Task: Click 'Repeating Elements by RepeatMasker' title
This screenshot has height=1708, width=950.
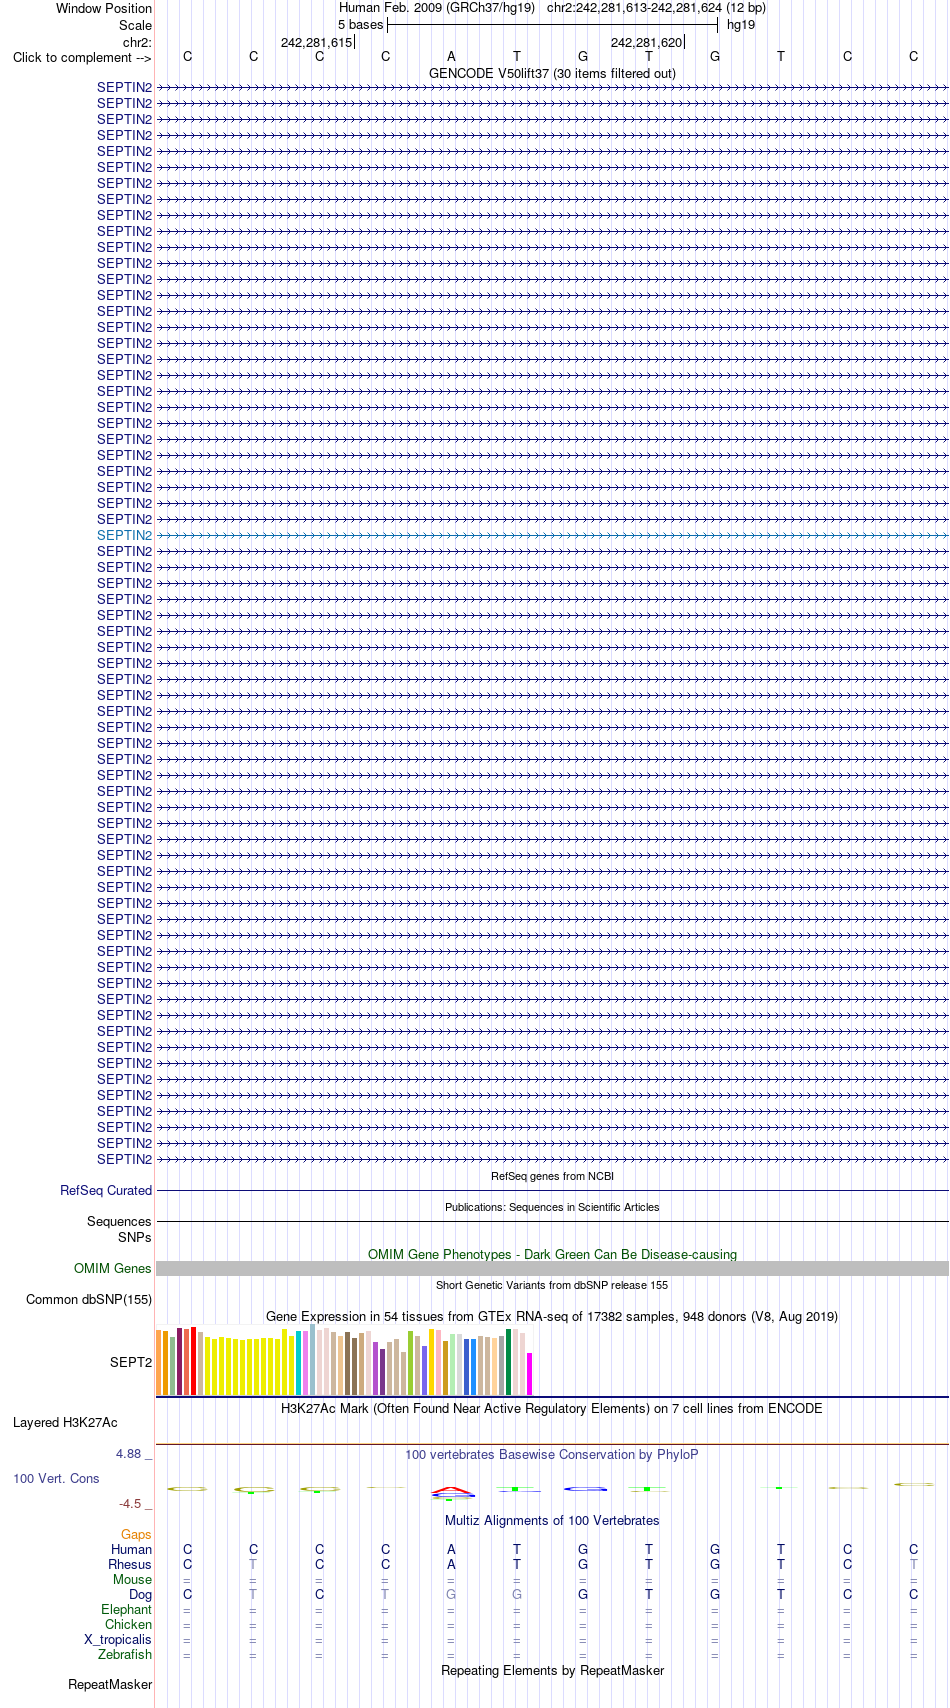Action: [552, 1670]
